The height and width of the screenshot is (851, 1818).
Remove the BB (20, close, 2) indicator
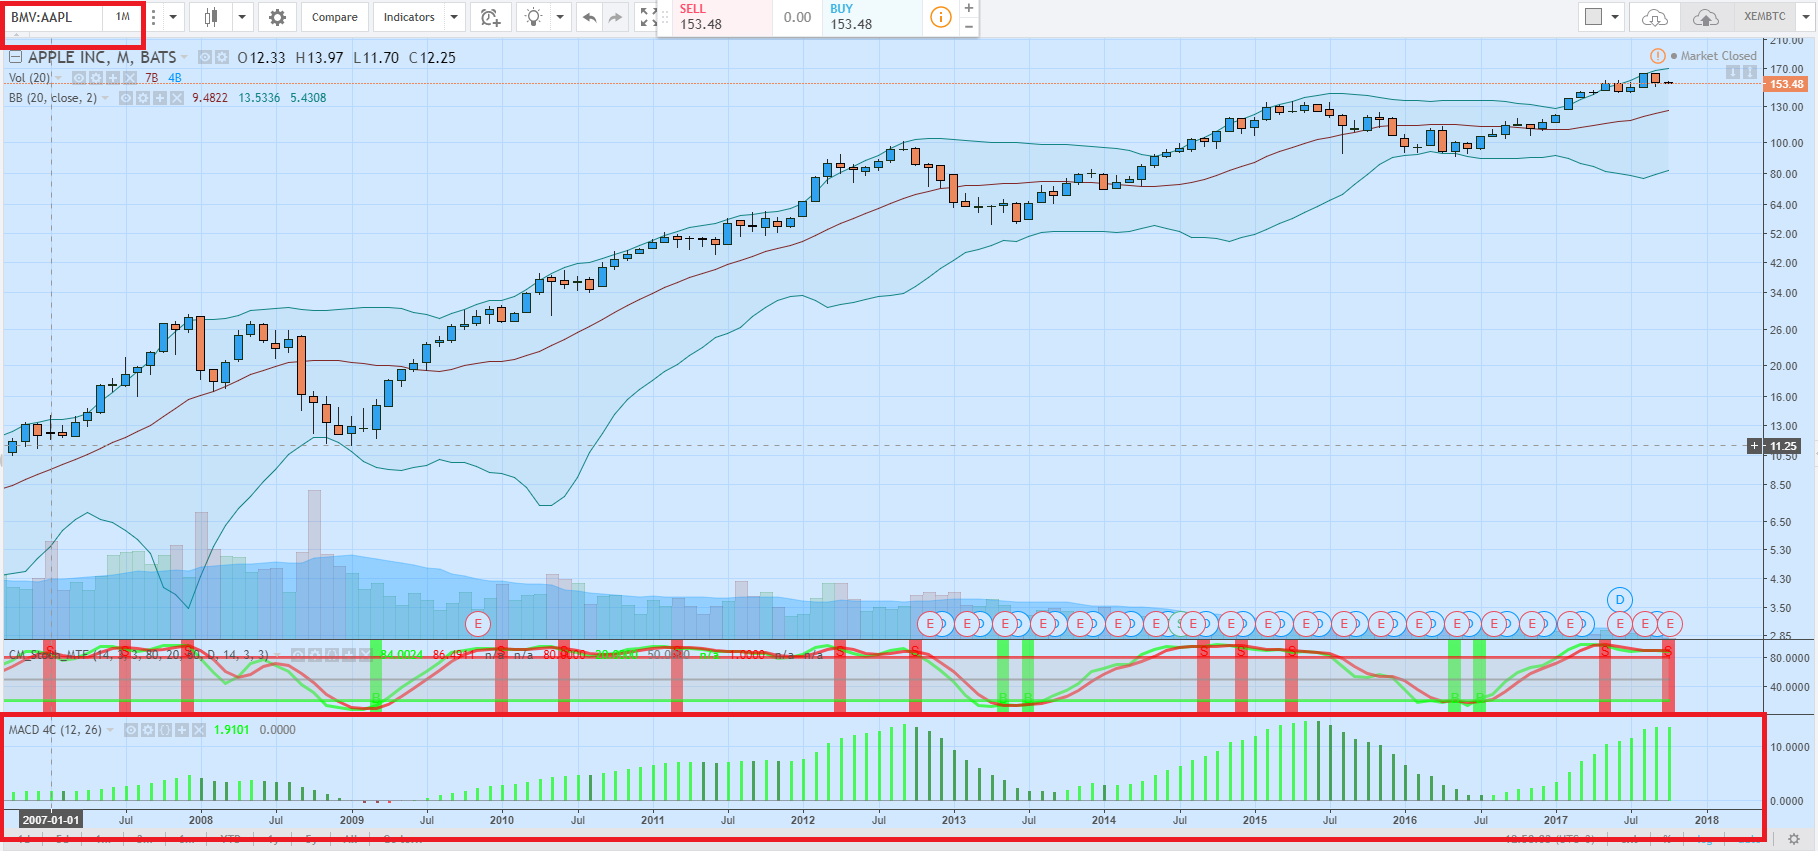point(177,98)
